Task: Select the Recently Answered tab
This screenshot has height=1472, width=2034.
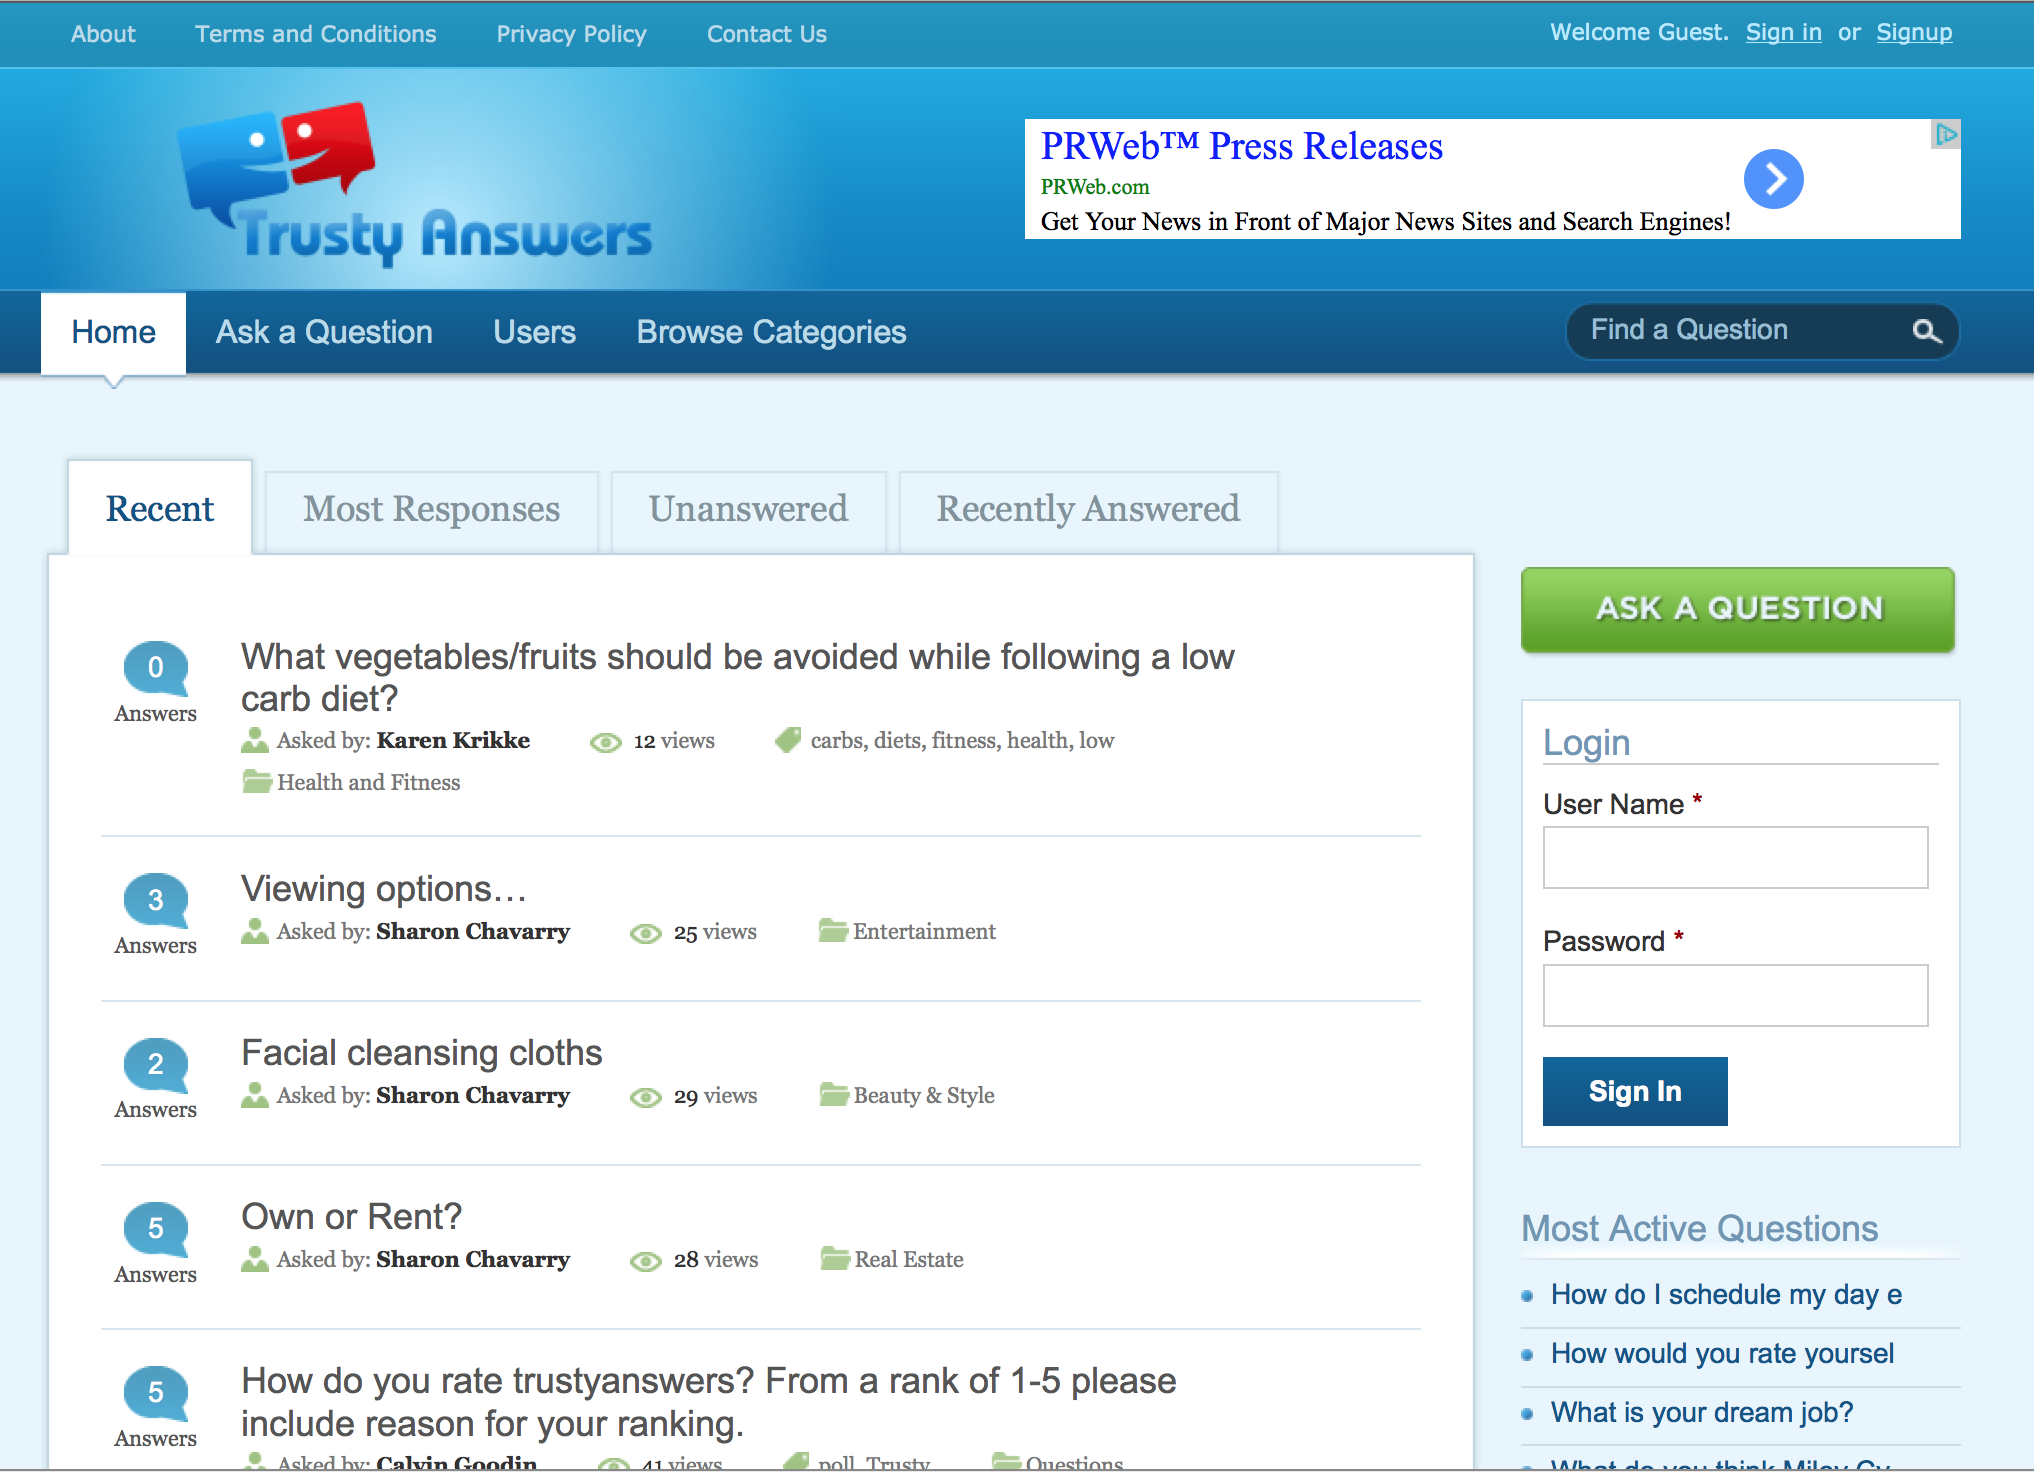Action: point(1088,509)
